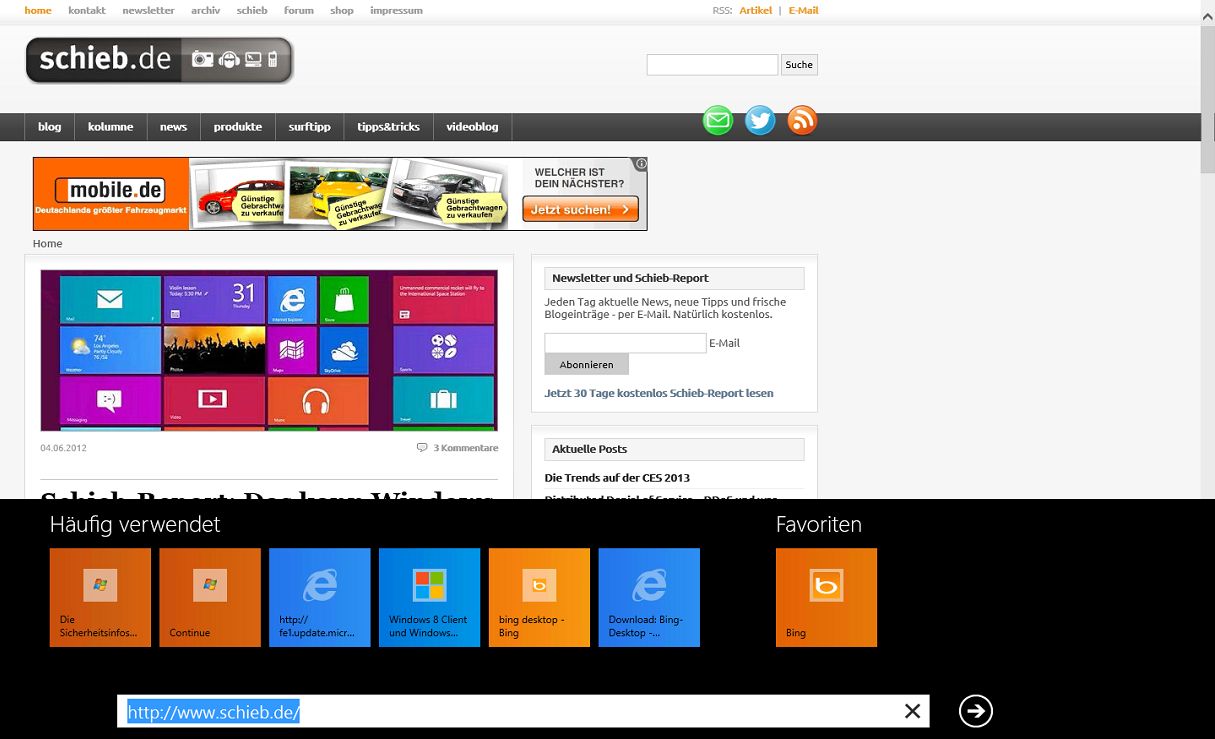The image size is (1215, 739).
Task: Click the '3 Kommentare' link
Action: [x=465, y=448]
